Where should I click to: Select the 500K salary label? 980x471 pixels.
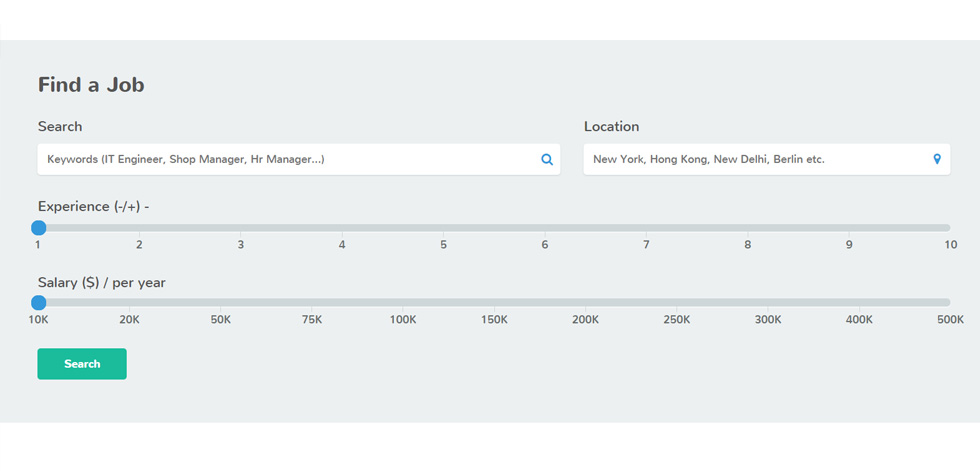point(951,320)
